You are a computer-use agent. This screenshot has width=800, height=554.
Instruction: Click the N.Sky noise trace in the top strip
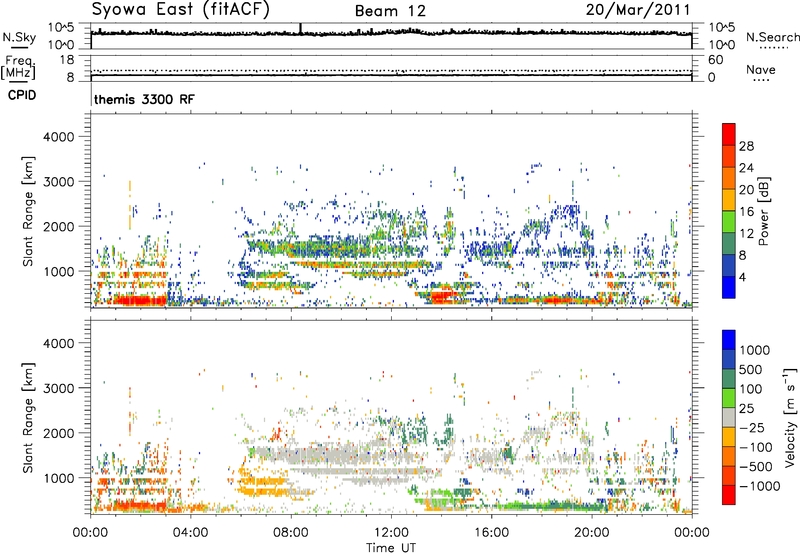click(391, 33)
